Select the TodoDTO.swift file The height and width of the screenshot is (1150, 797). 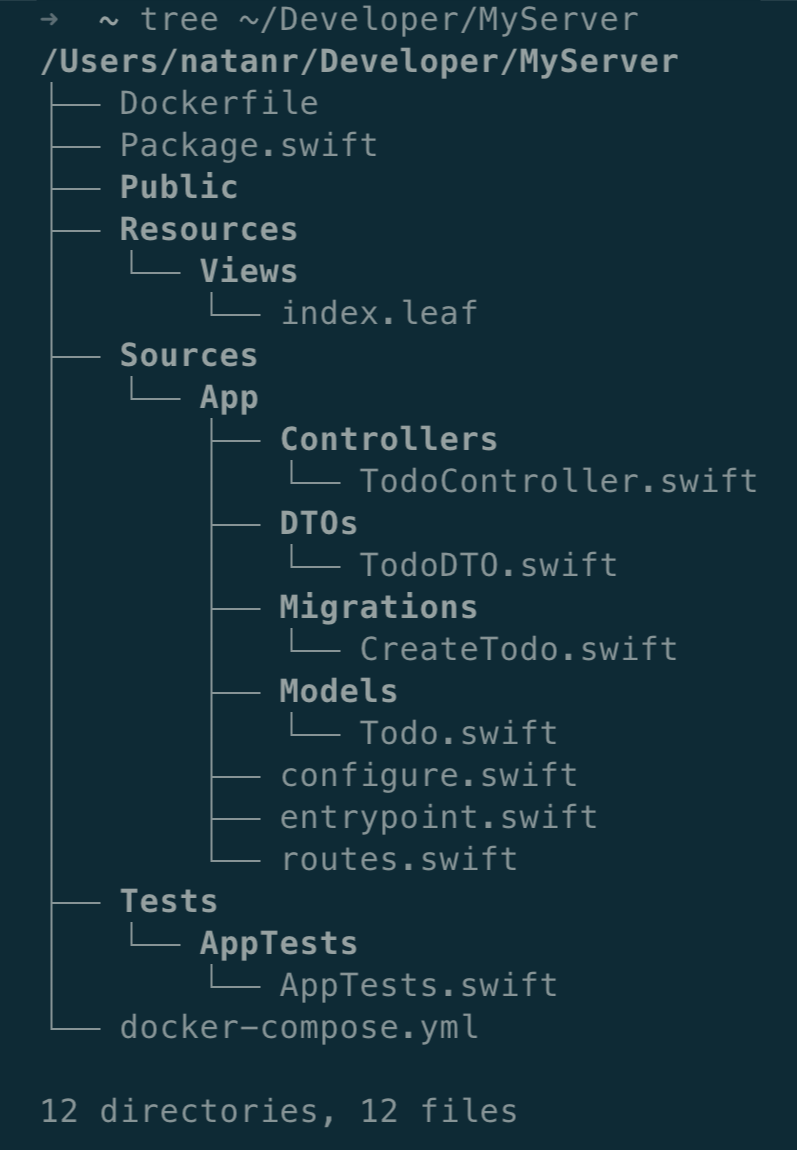pyautogui.click(x=488, y=565)
